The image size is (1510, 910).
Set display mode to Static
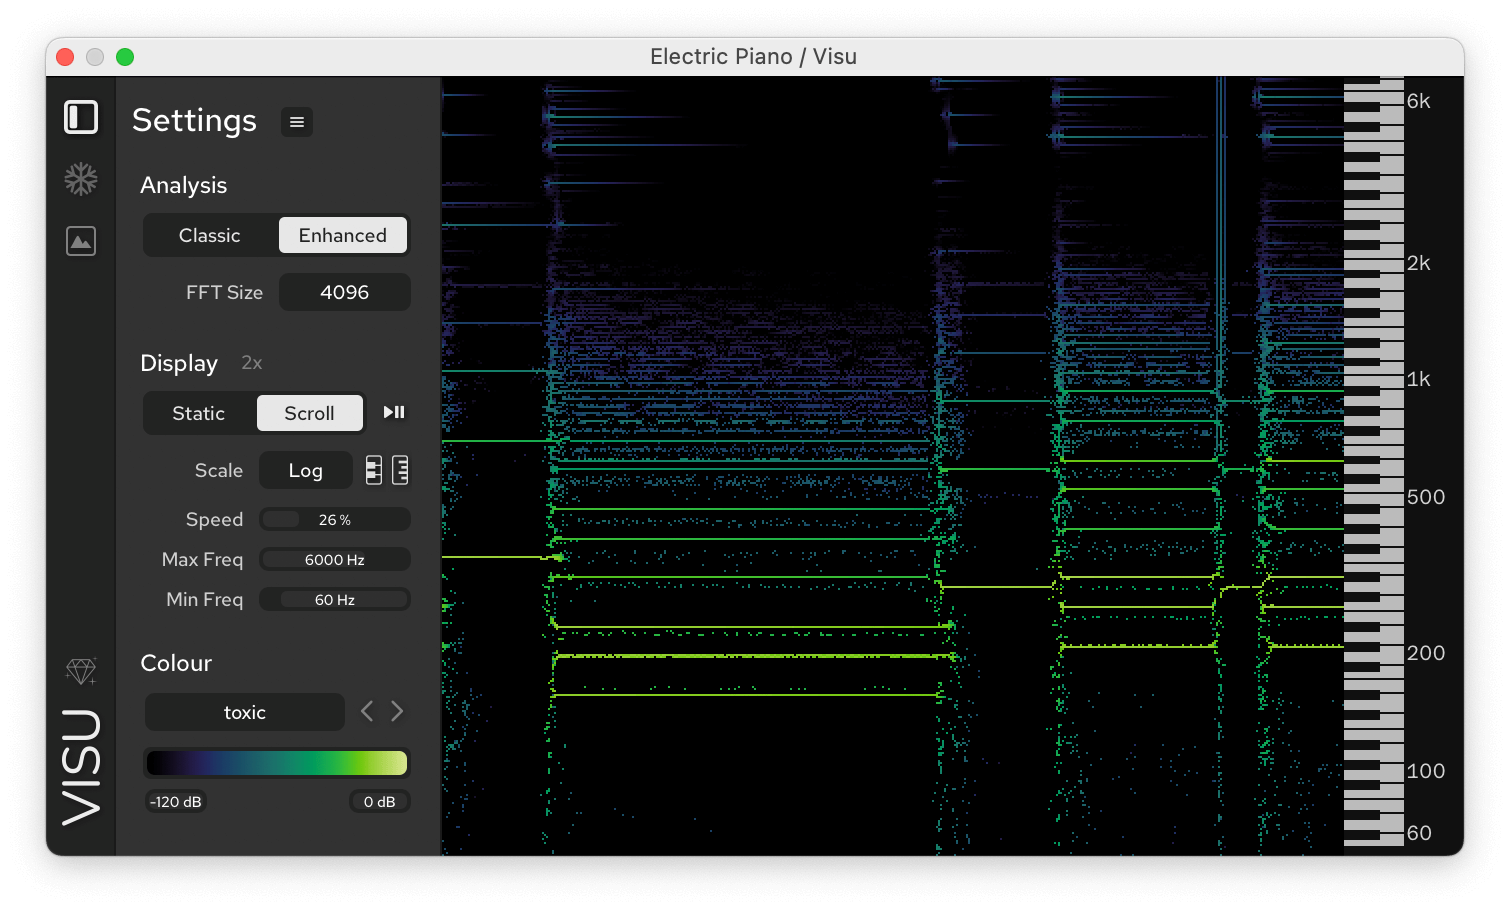(199, 413)
